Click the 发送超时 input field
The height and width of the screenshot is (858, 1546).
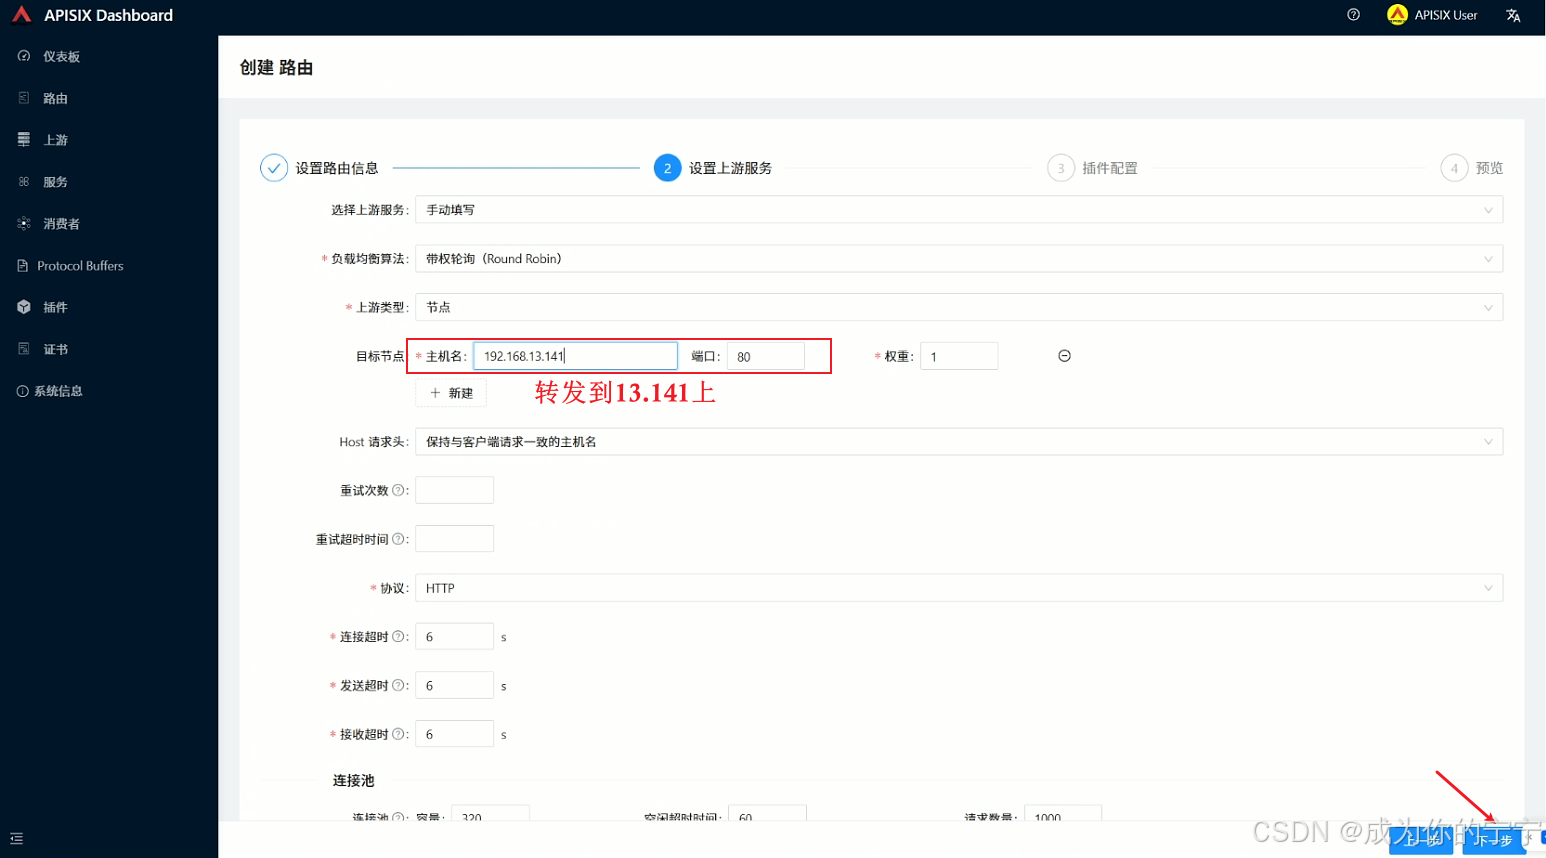454,685
